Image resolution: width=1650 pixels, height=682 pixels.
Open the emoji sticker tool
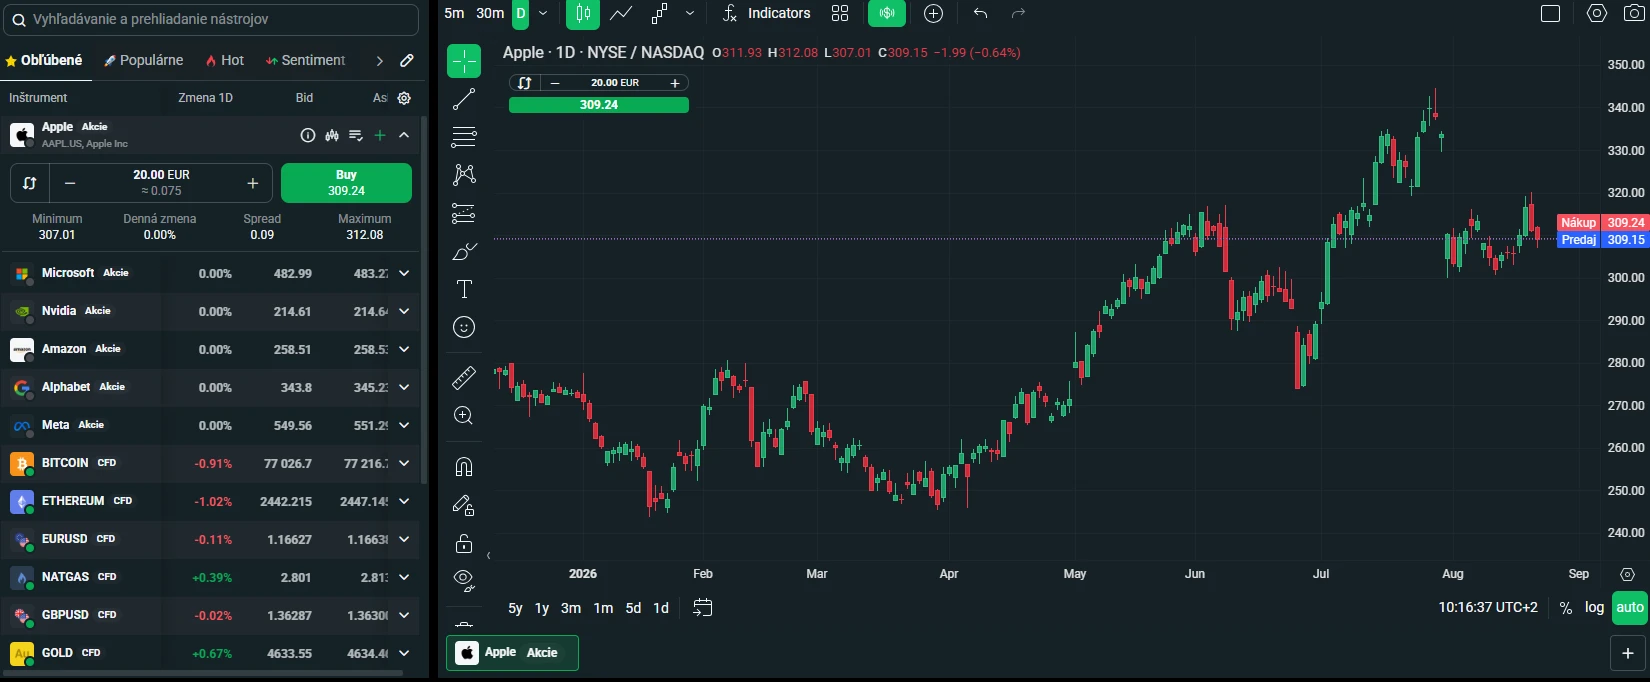pyautogui.click(x=464, y=327)
